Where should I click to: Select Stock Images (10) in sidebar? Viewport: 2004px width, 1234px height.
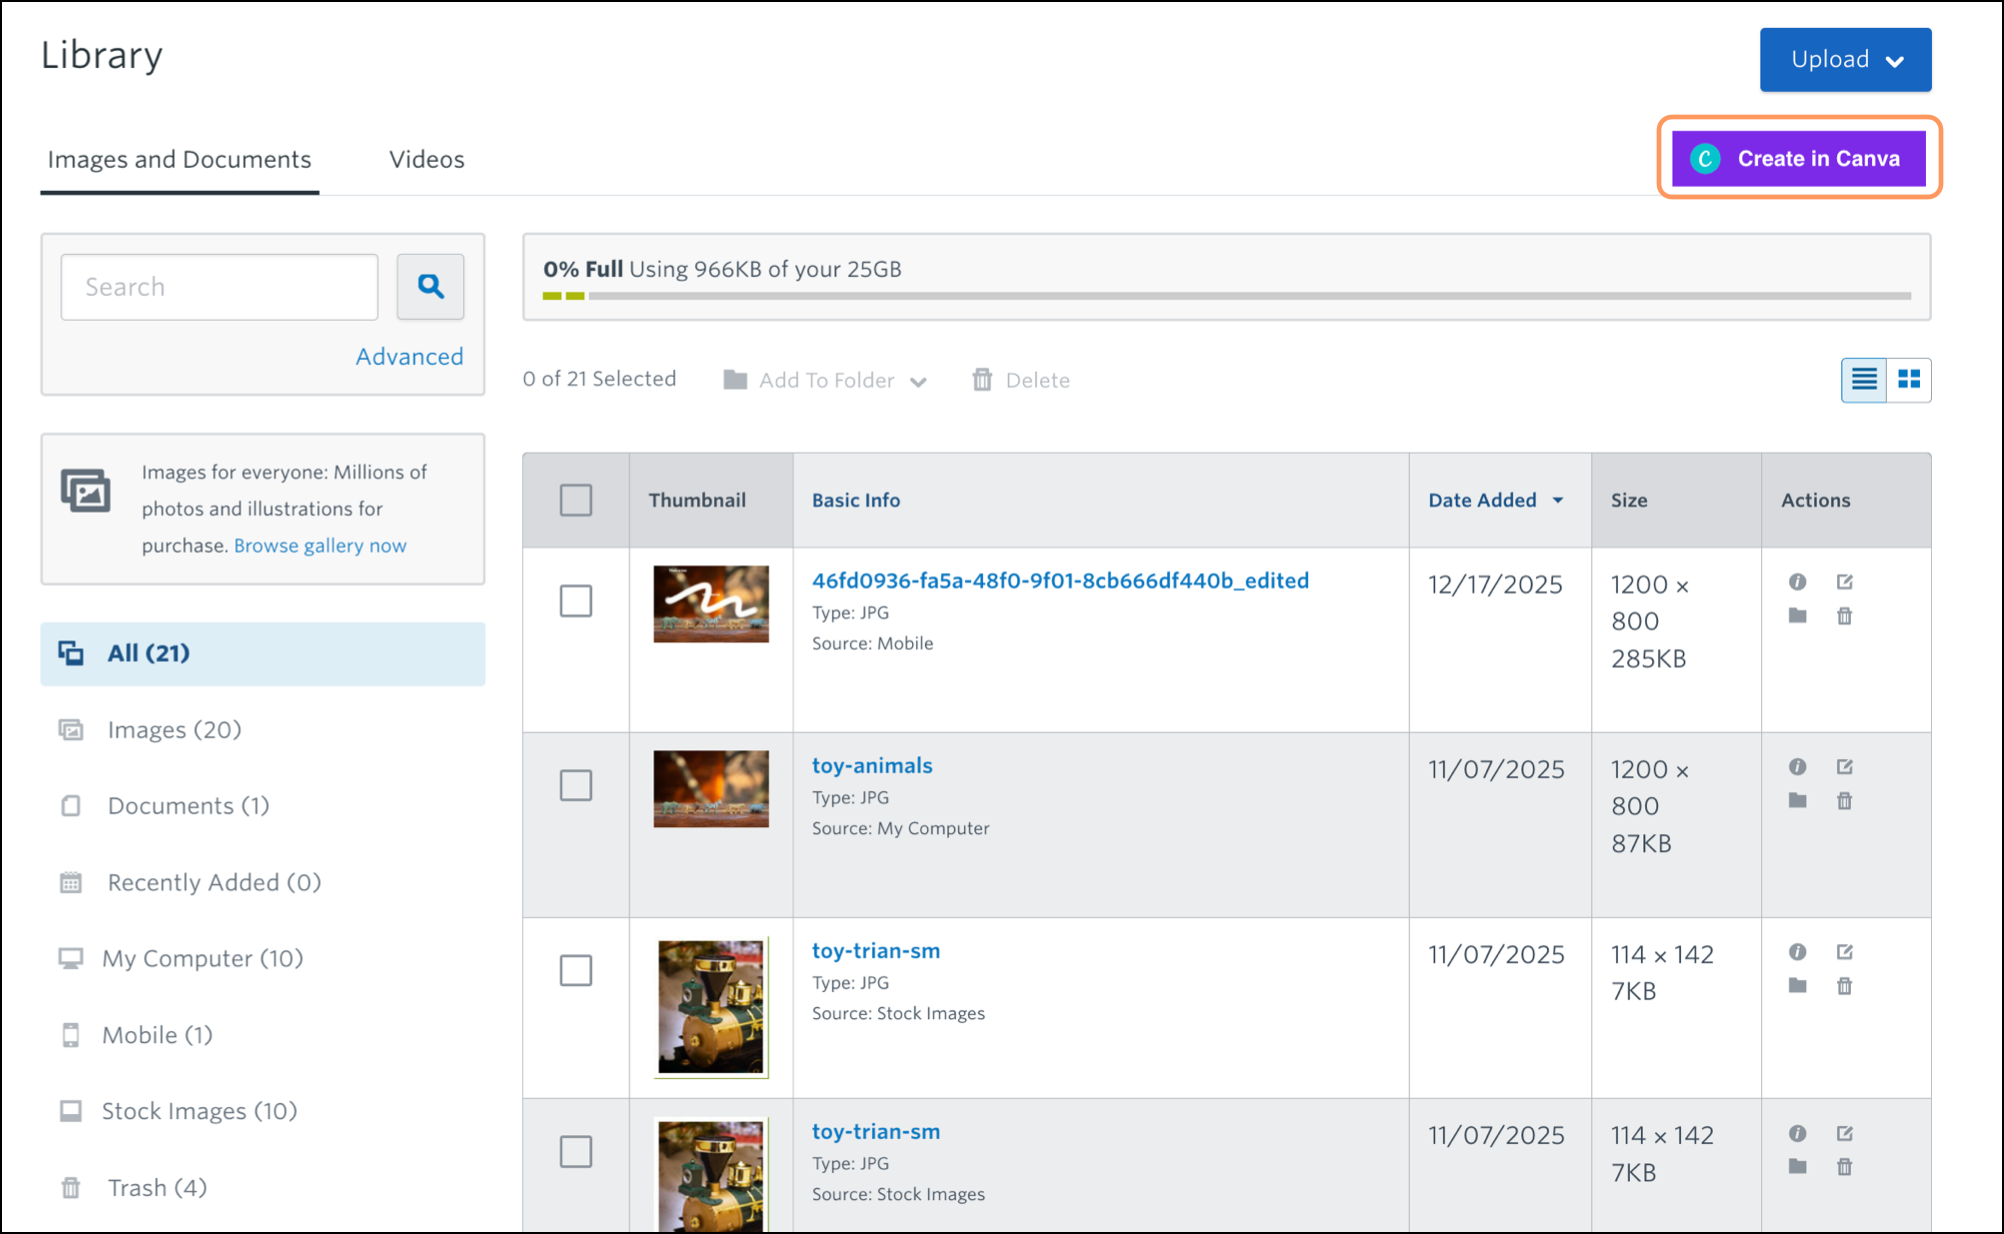(x=199, y=1111)
